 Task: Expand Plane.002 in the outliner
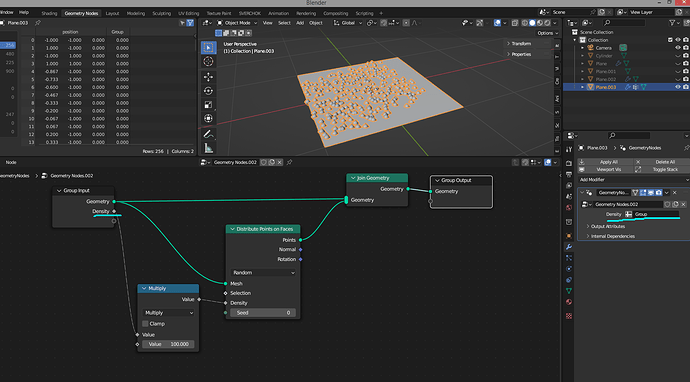click(x=583, y=79)
